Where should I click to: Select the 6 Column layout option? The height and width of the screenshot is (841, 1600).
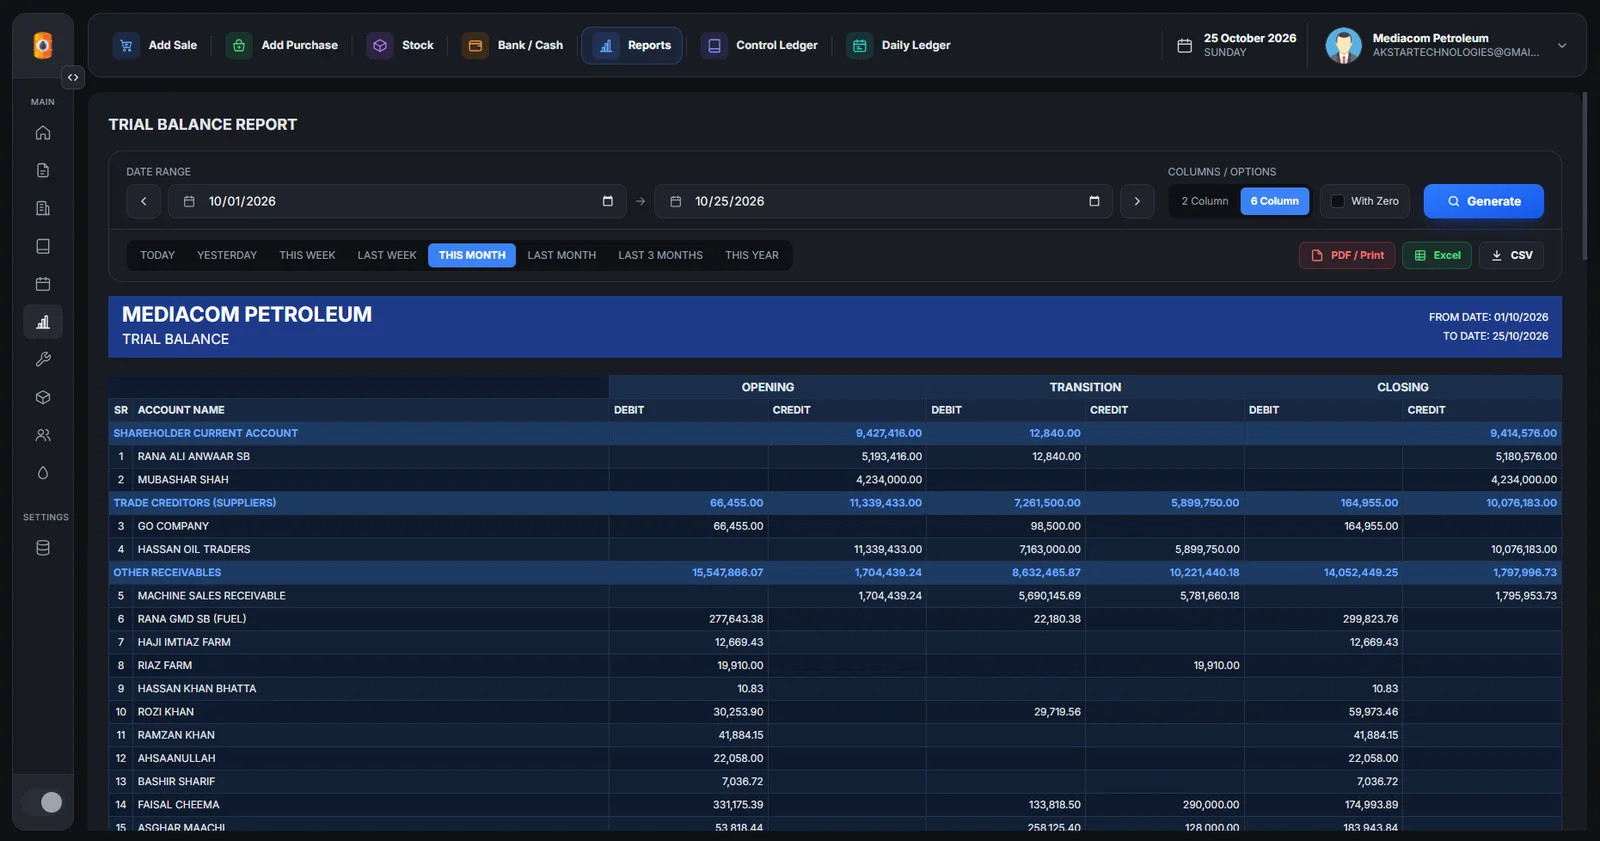coord(1275,201)
